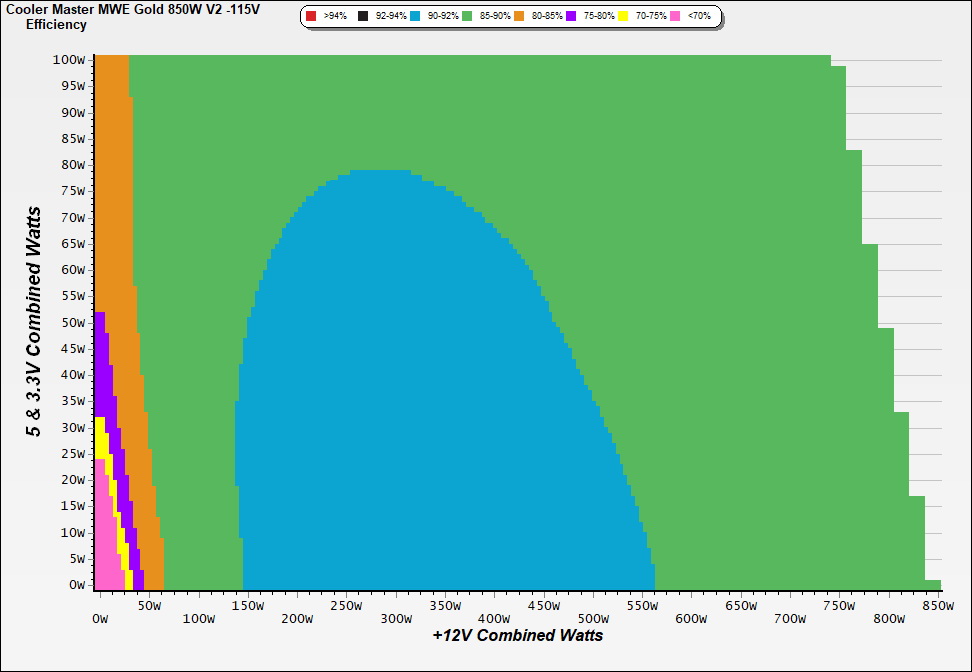Select the blue 90-92% legend swatch
The height and width of the screenshot is (672, 972).
415,17
